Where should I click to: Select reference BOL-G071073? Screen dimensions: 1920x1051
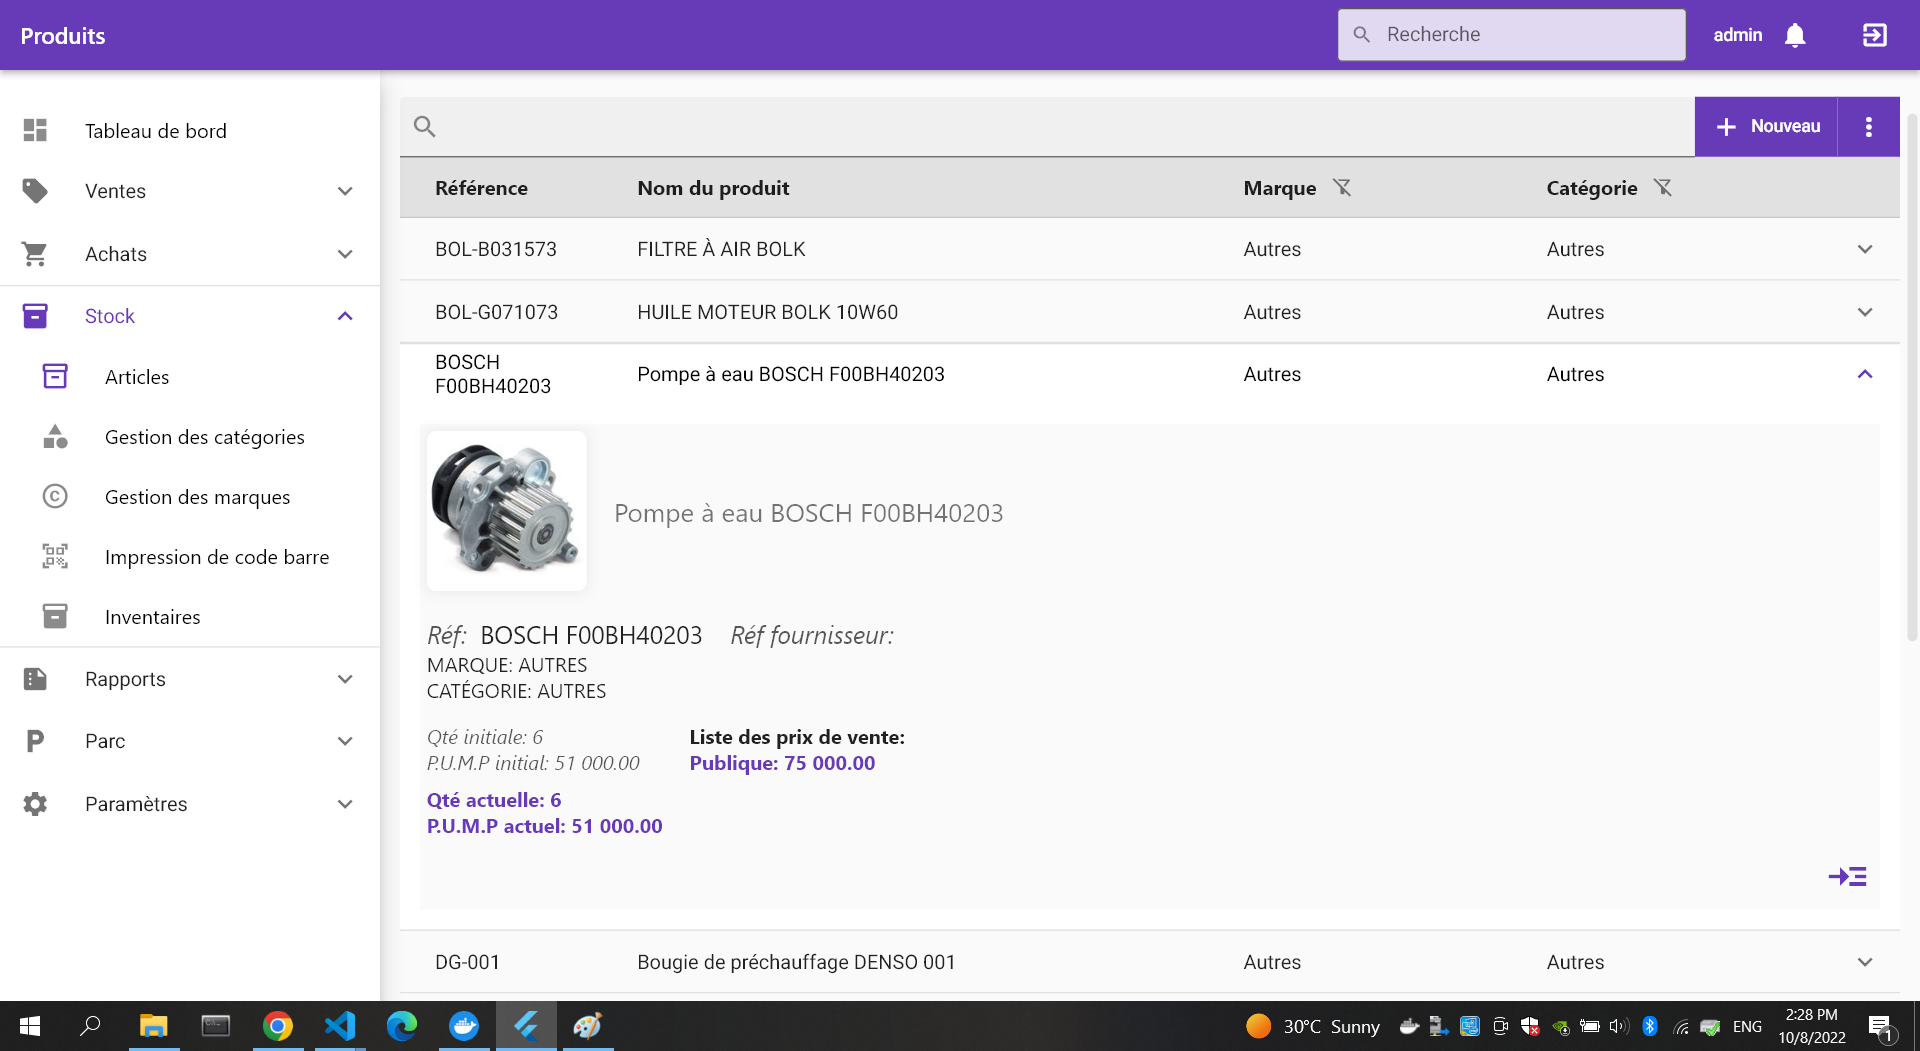(x=497, y=312)
